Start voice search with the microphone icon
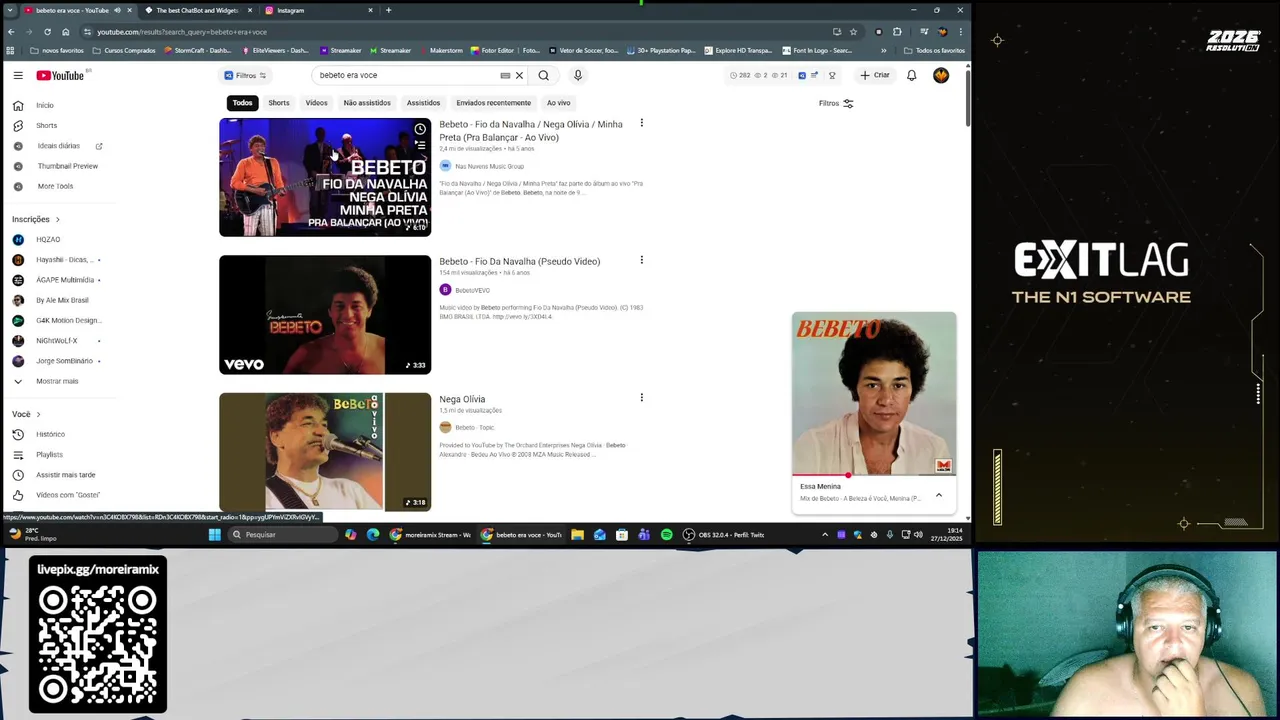 coord(577,75)
